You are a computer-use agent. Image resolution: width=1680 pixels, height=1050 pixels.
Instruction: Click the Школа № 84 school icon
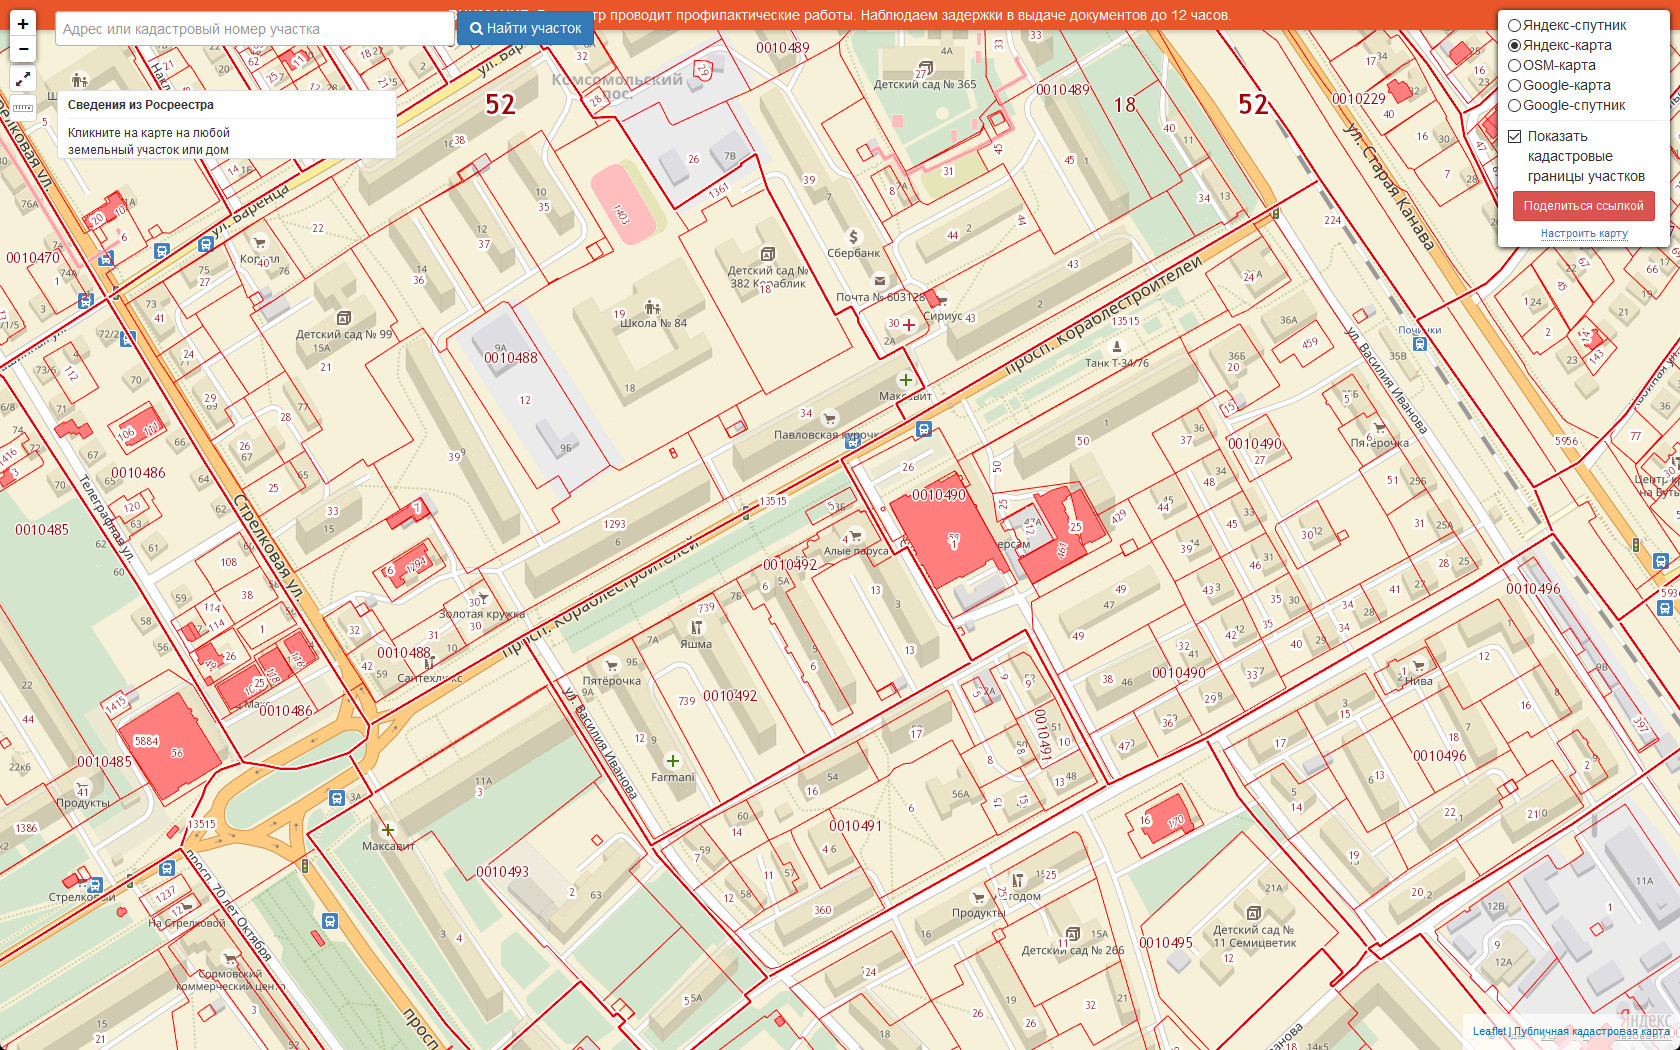click(x=652, y=307)
